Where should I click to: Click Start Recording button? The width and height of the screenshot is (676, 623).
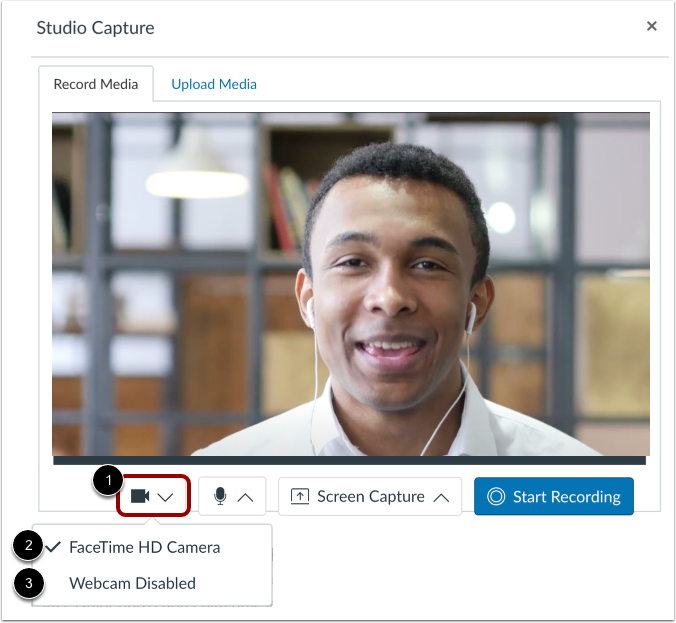coord(554,496)
